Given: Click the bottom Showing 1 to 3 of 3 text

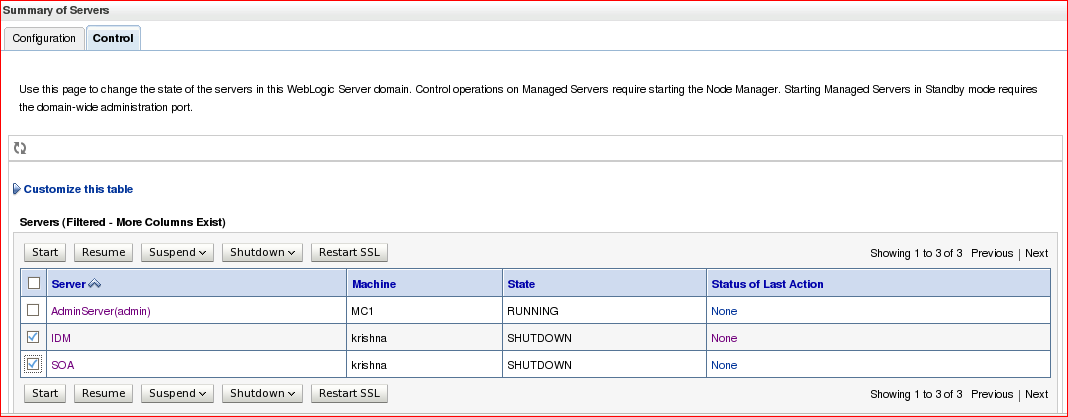Looking at the screenshot, I should (x=916, y=394).
